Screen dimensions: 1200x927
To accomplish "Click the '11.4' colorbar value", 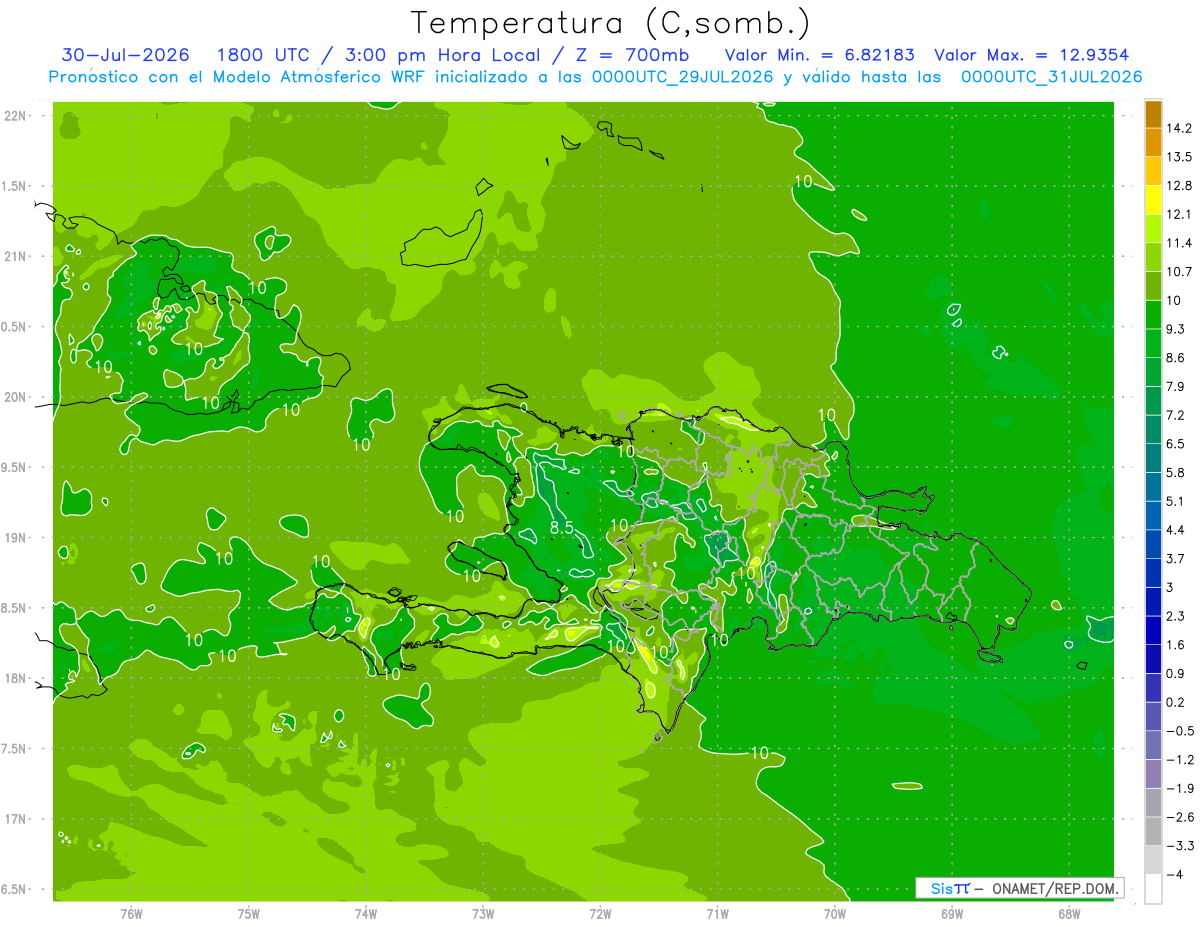I will click(x=1179, y=243).
